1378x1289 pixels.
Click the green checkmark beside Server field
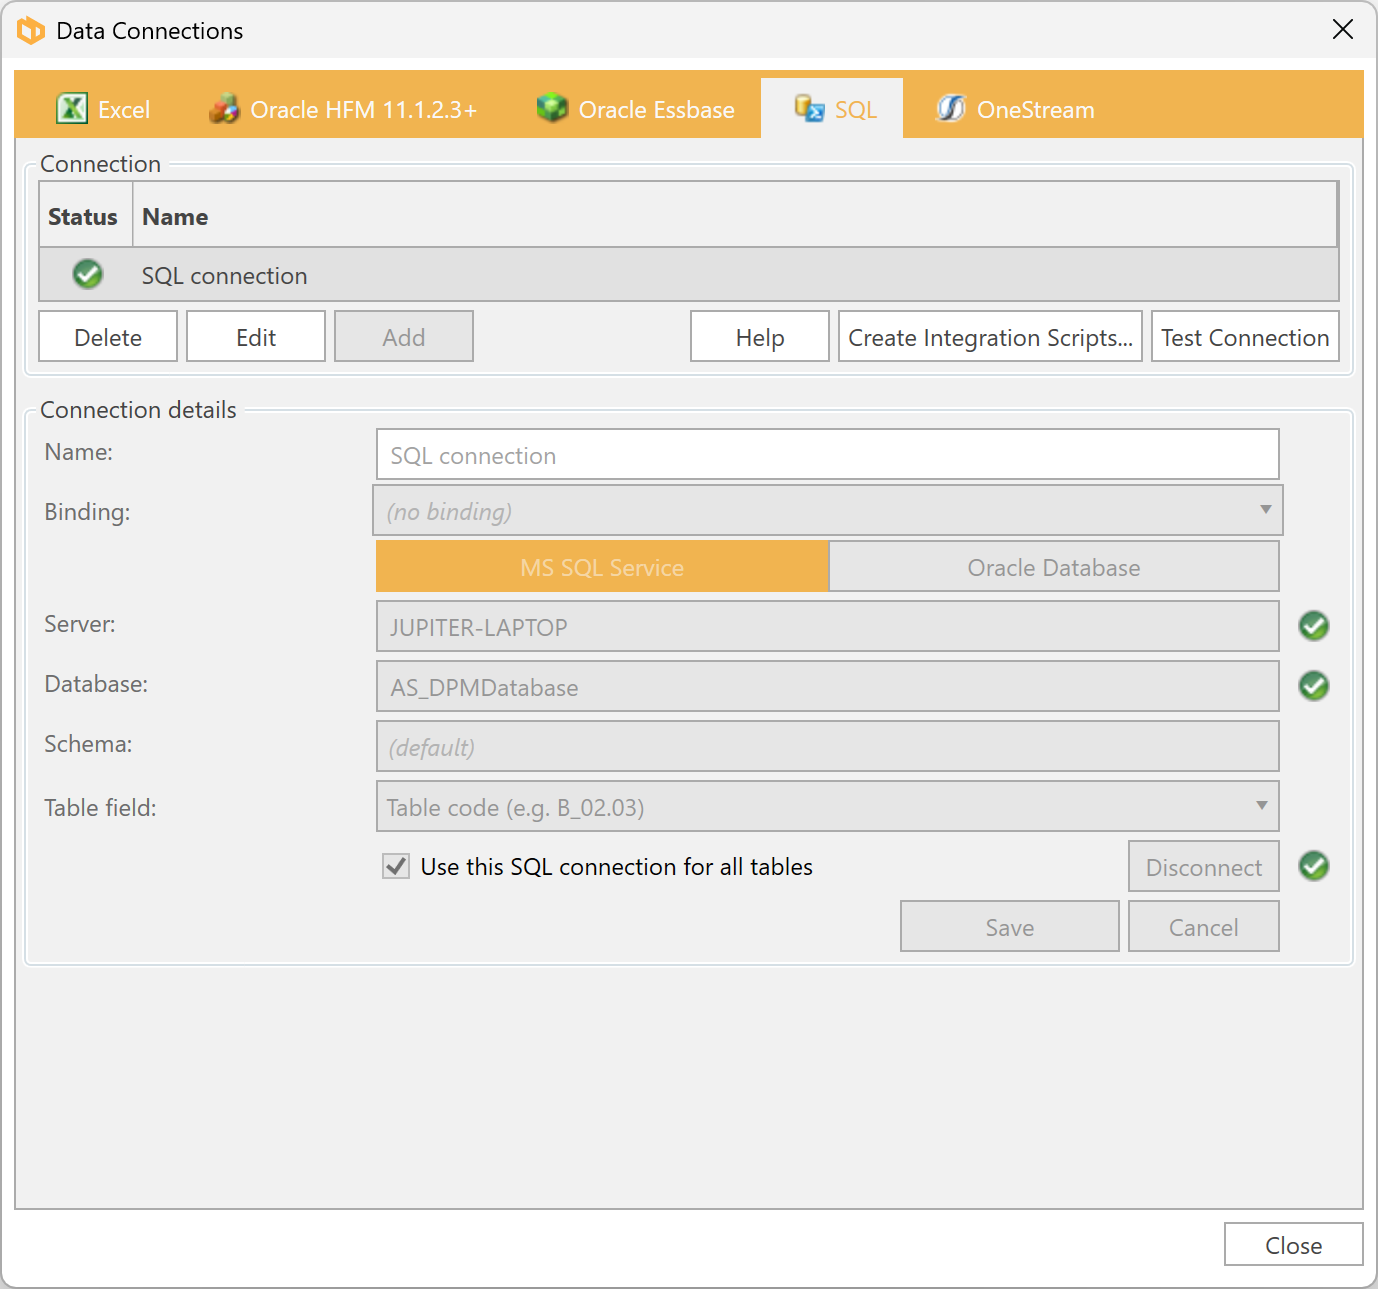click(x=1313, y=626)
